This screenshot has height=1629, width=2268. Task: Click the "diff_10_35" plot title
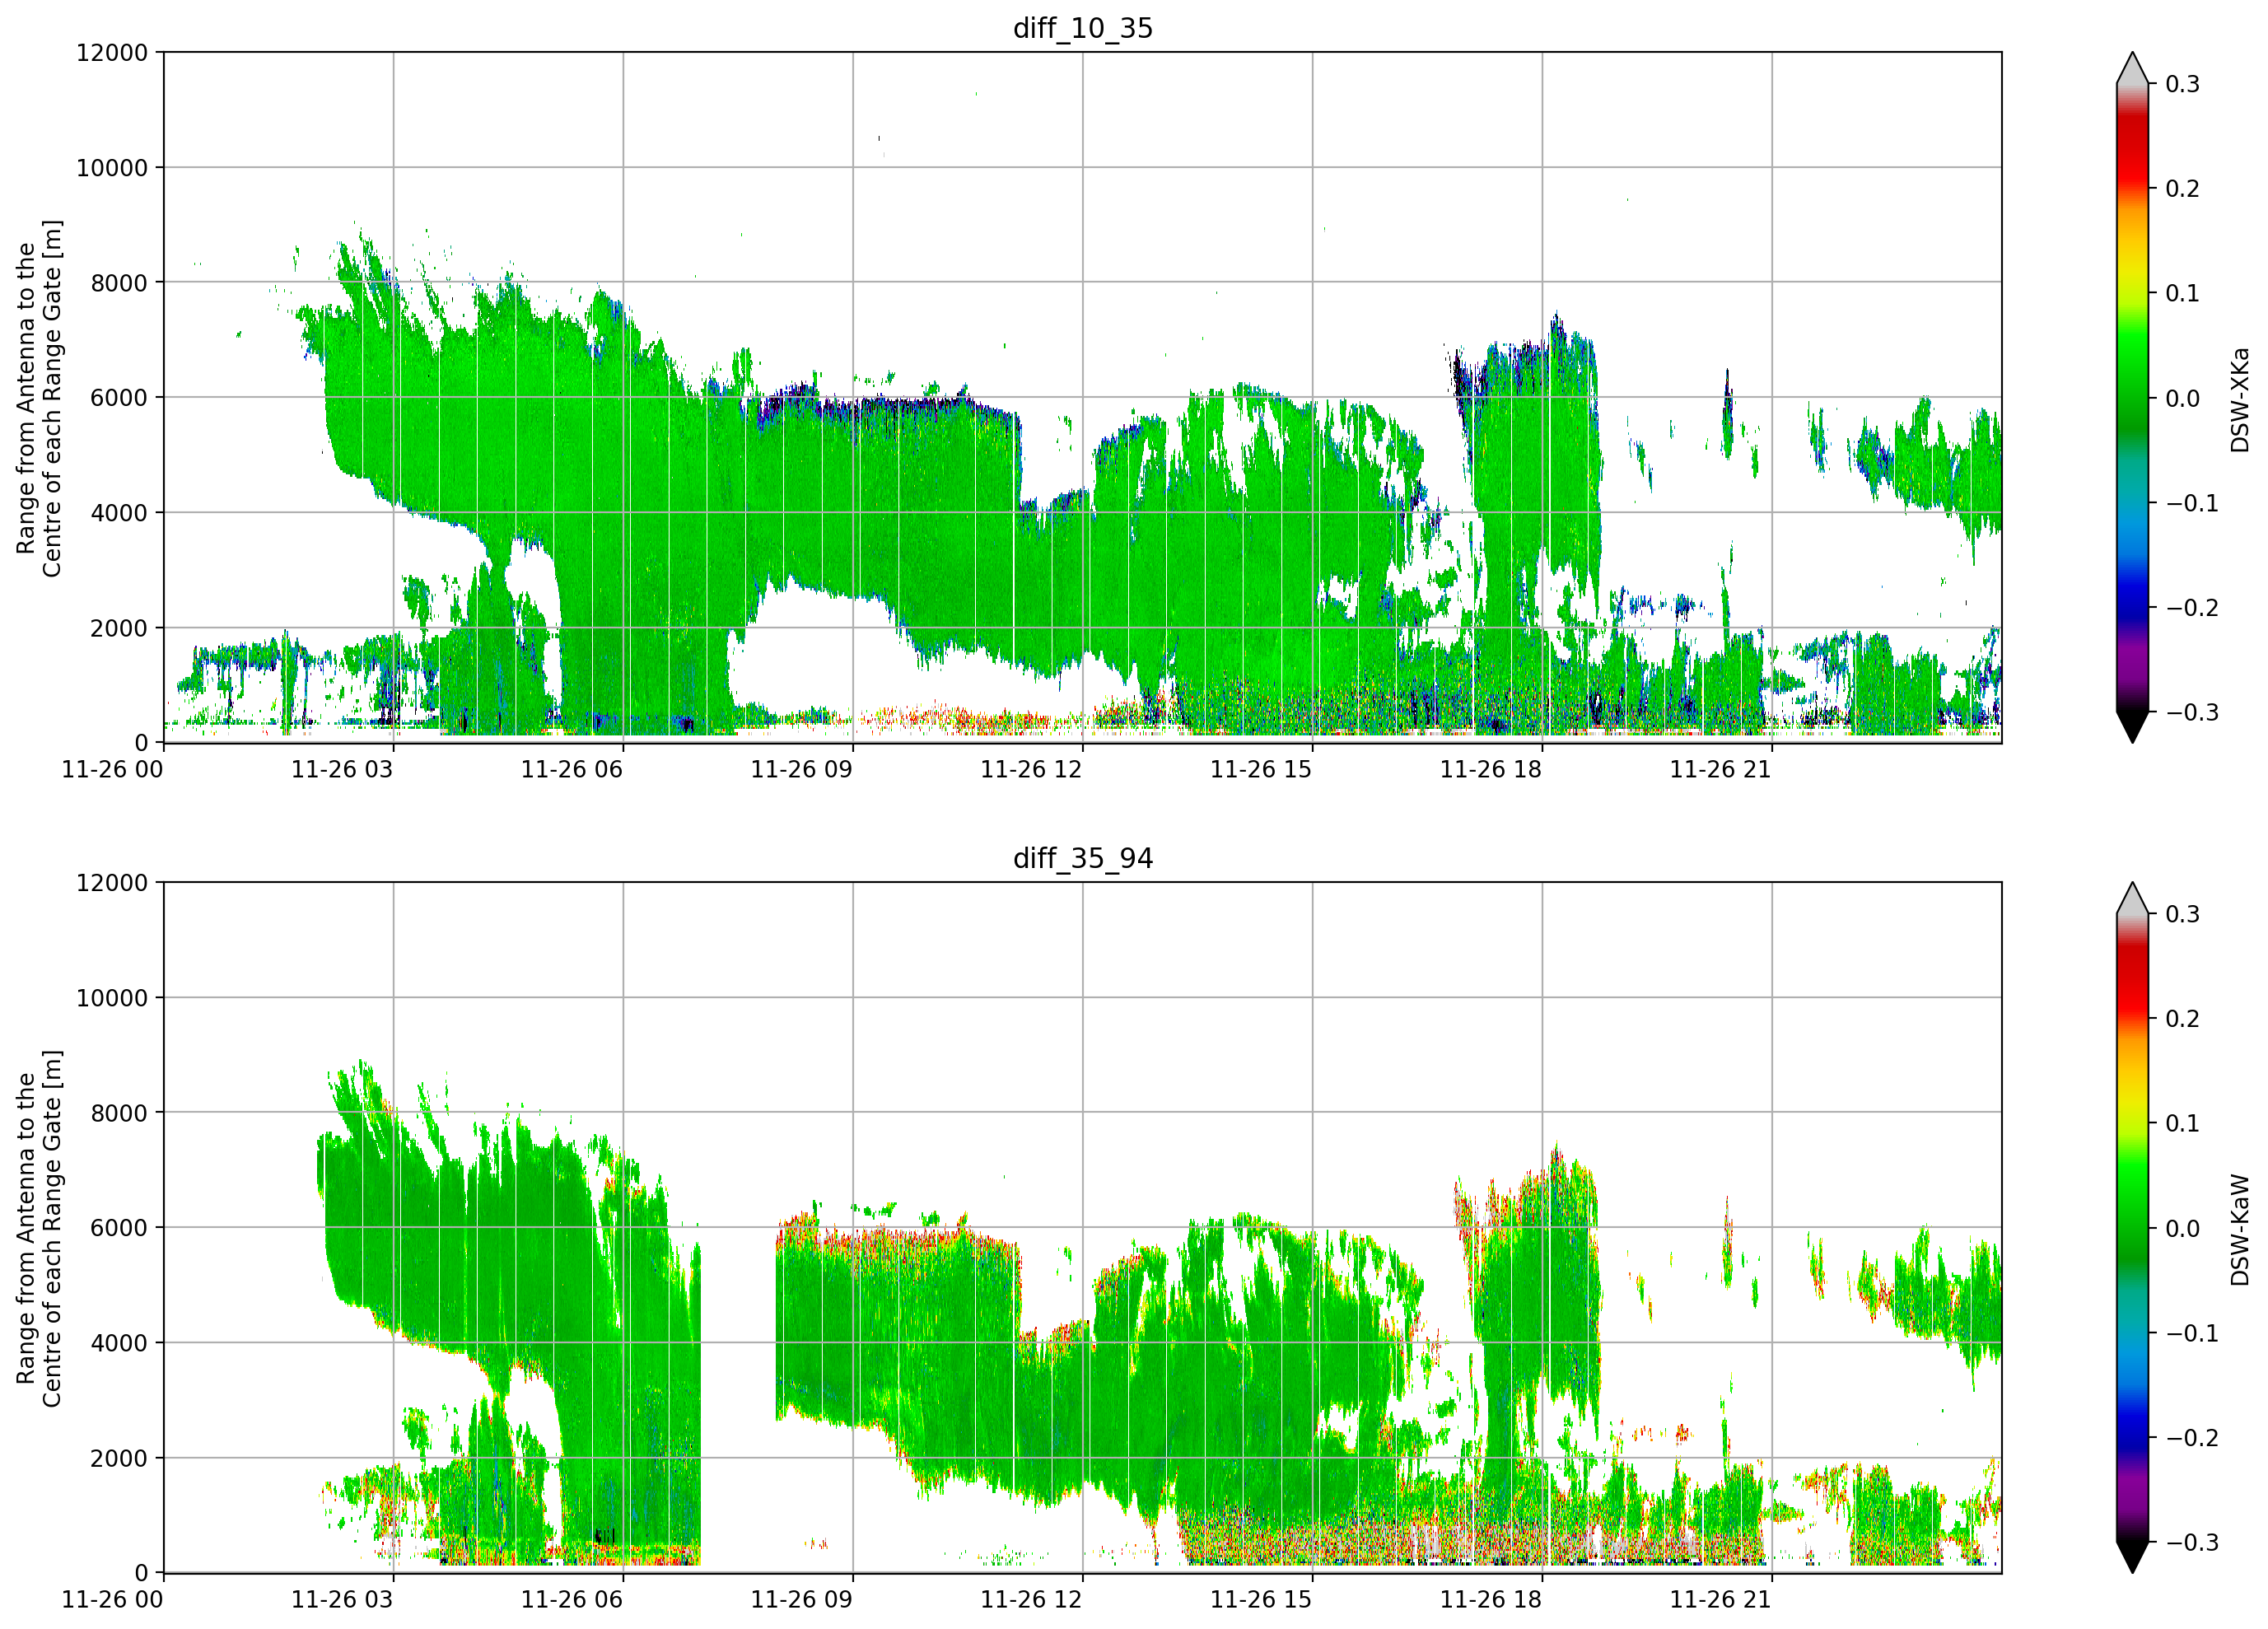click(x=1082, y=28)
